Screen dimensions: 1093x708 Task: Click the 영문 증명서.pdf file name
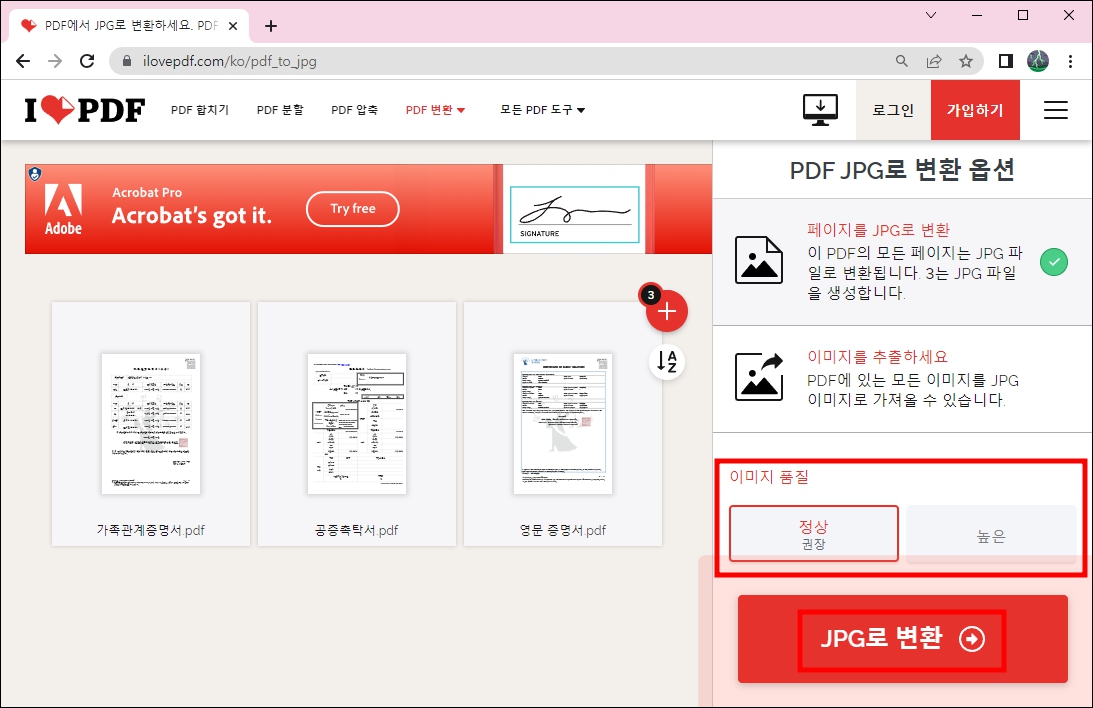(563, 530)
